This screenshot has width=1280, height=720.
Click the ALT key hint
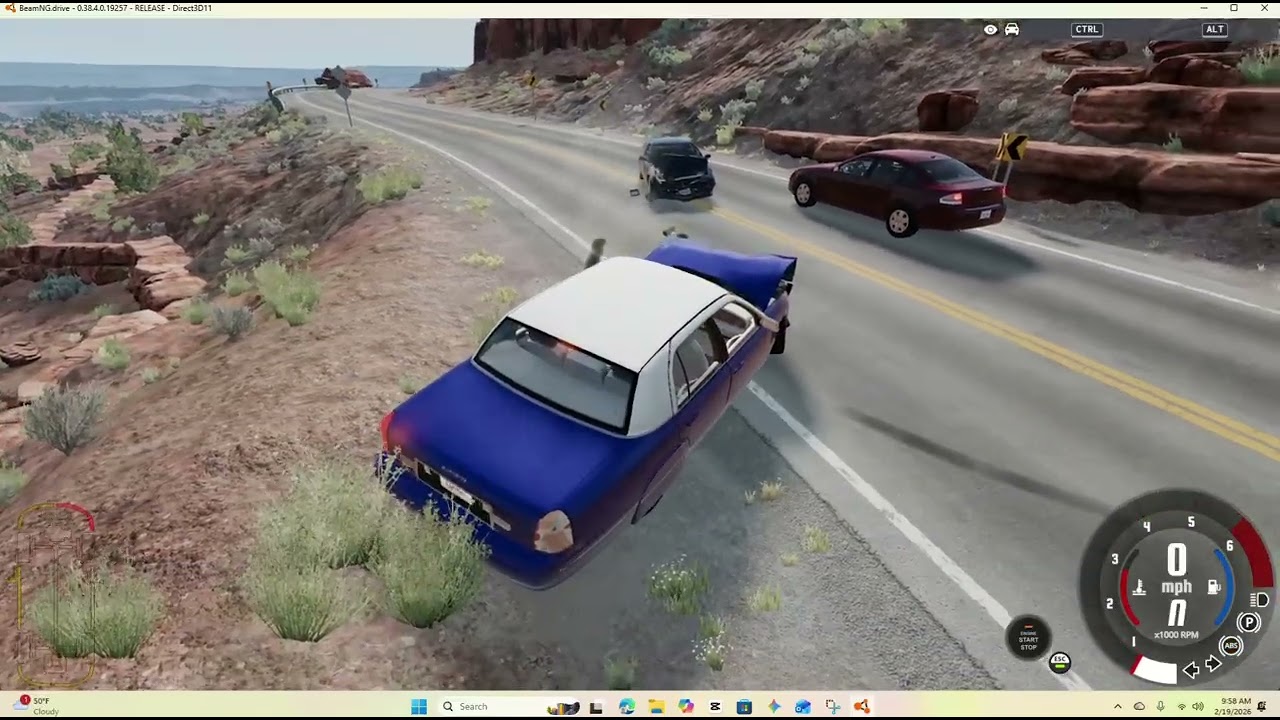point(1215,29)
